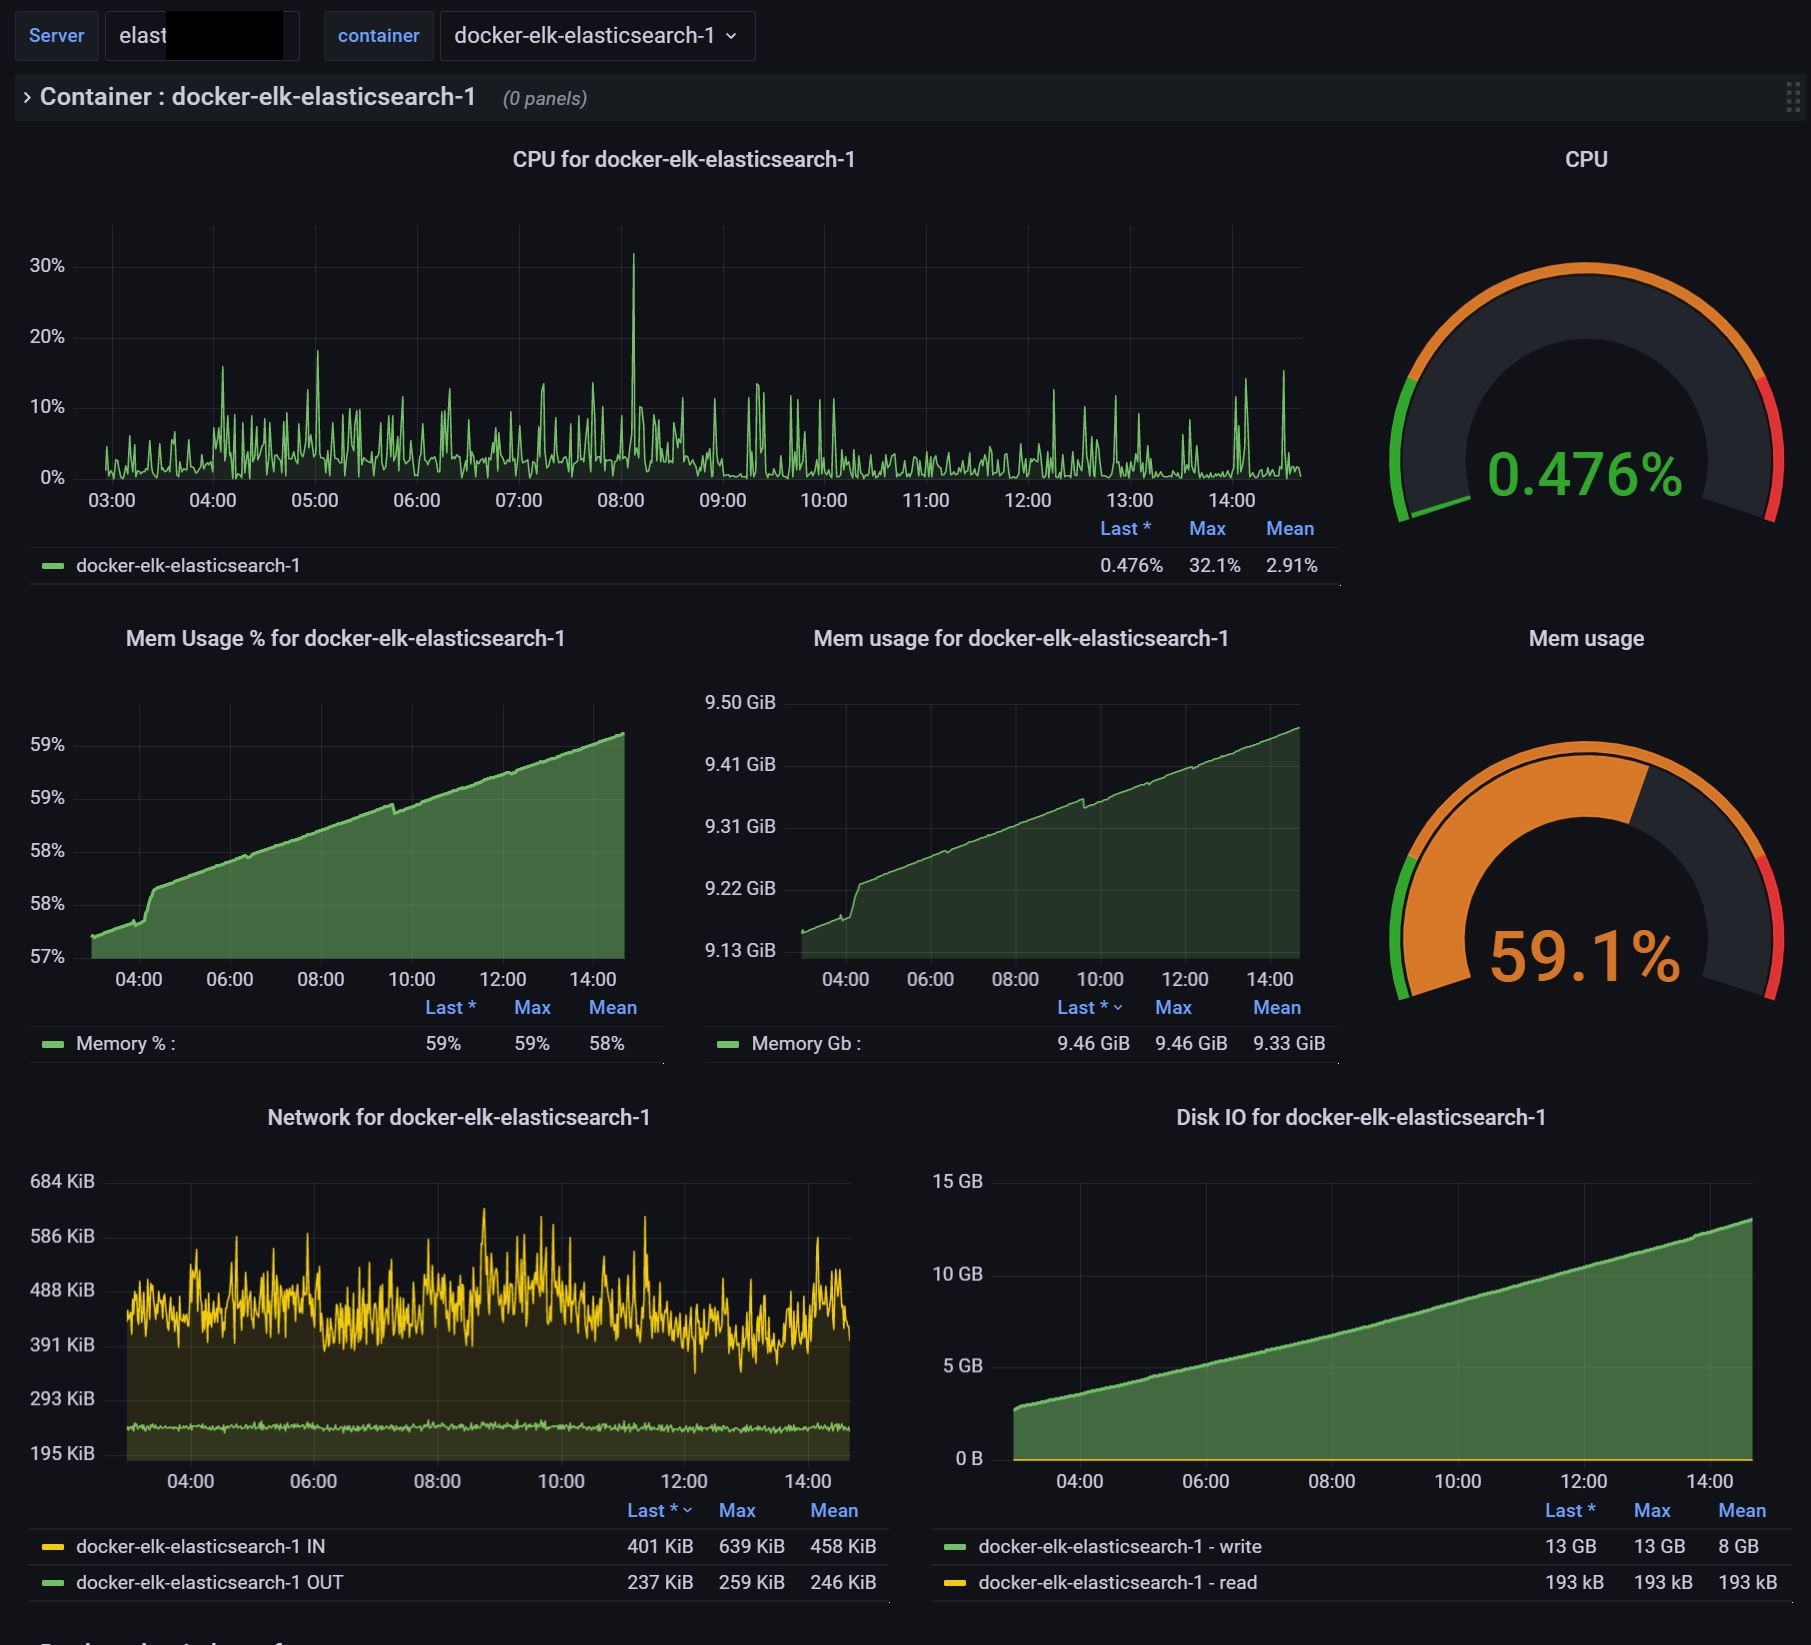
Task: Click Memory % legend color swatch
Action: (x=53, y=1044)
